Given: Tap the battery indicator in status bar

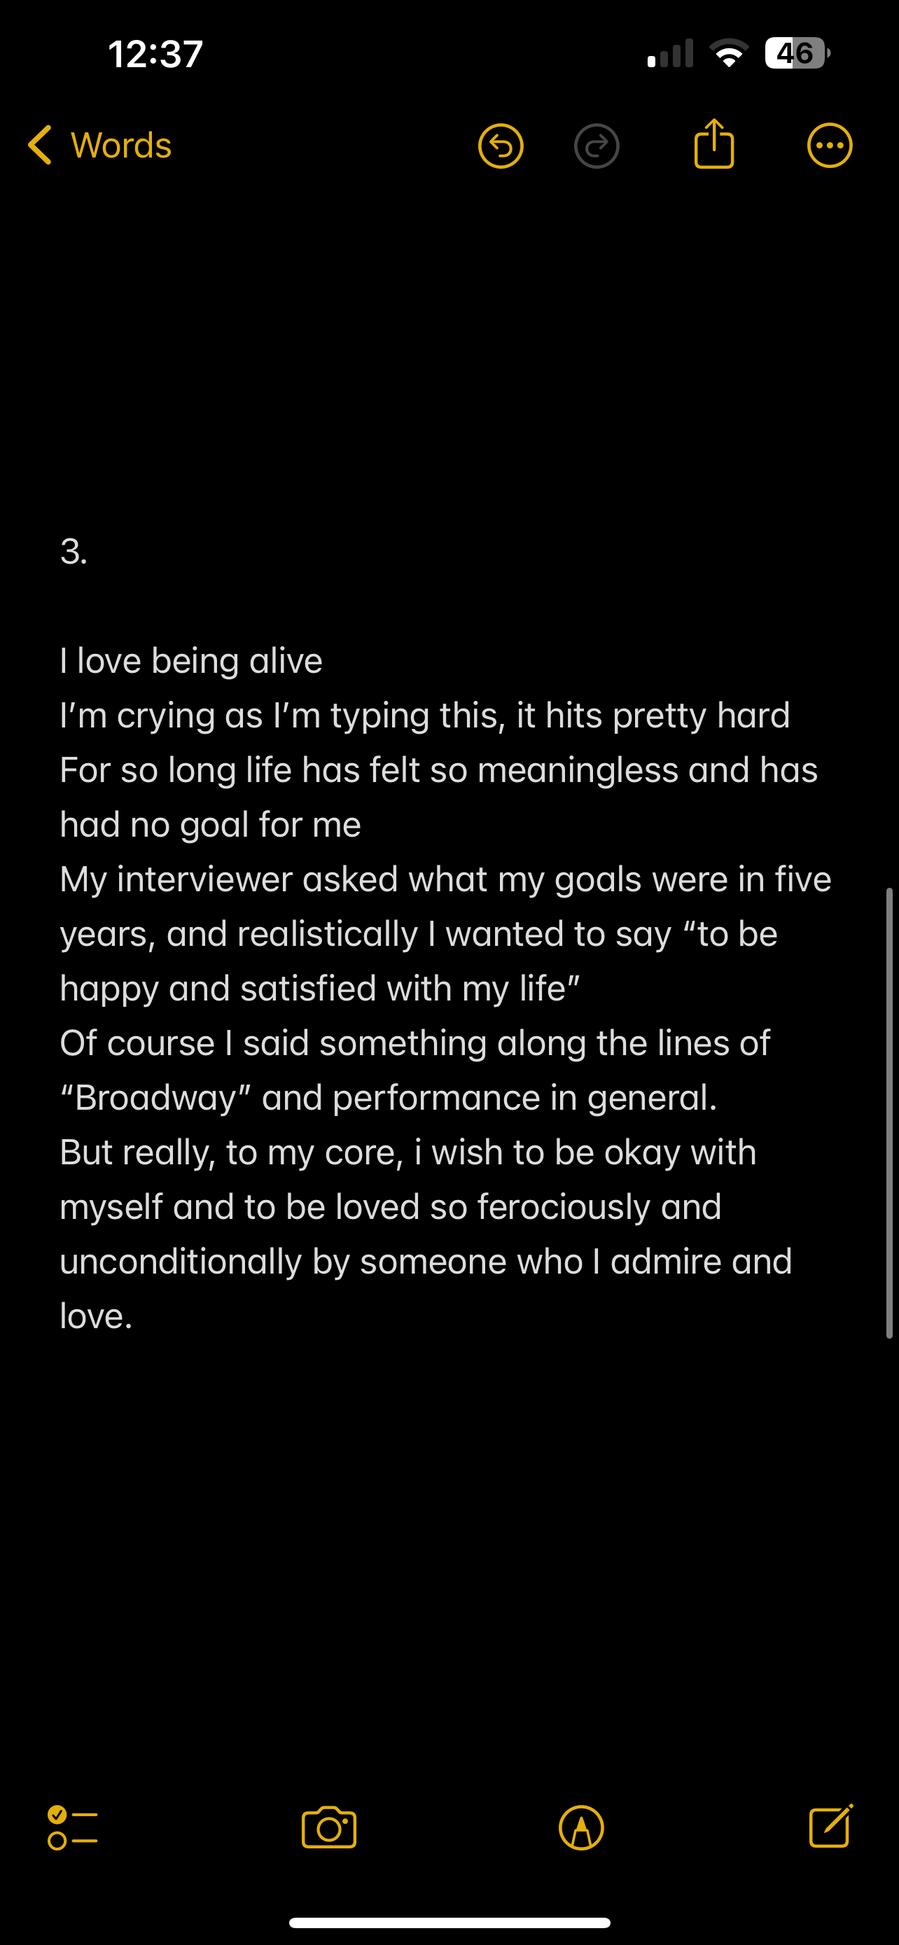Looking at the screenshot, I should pyautogui.click(x=796, y=54).
